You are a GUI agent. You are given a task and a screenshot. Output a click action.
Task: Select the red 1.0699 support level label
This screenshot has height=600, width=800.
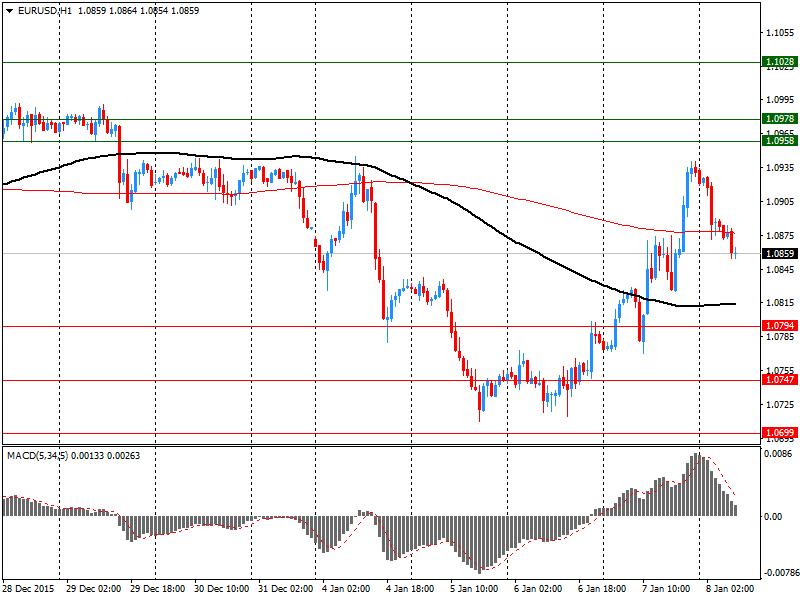[x=779, y=433]
